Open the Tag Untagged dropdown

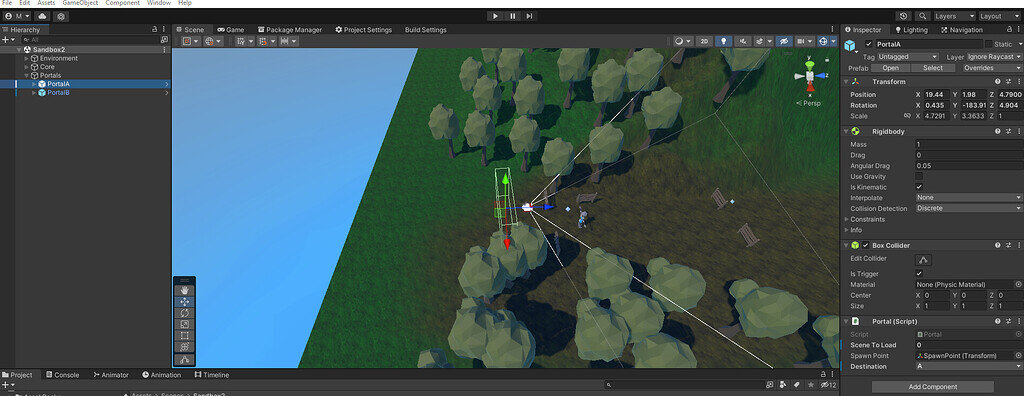(908, 57)
